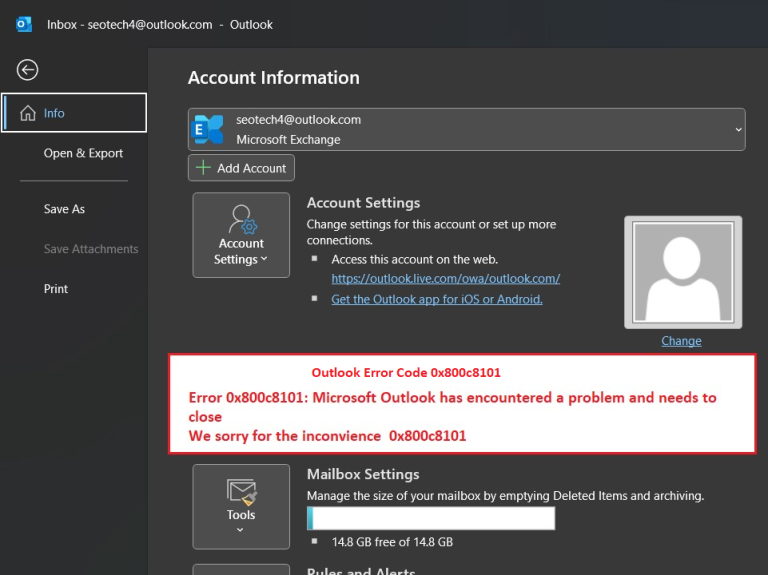Click the green plus icon on Add Account

(x=203, y=168)
